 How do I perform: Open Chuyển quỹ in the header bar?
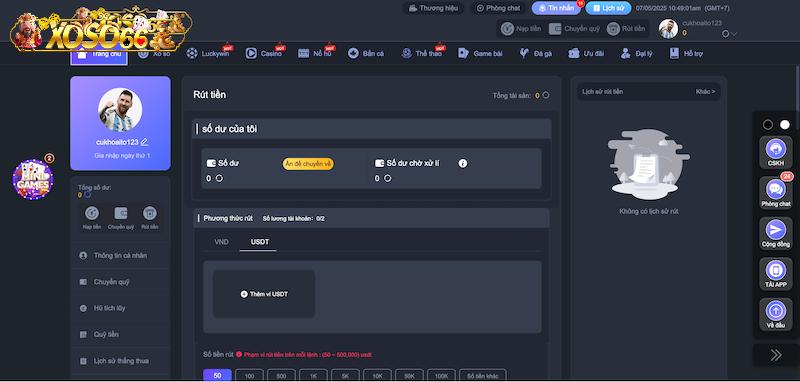[x=574, y=29]
